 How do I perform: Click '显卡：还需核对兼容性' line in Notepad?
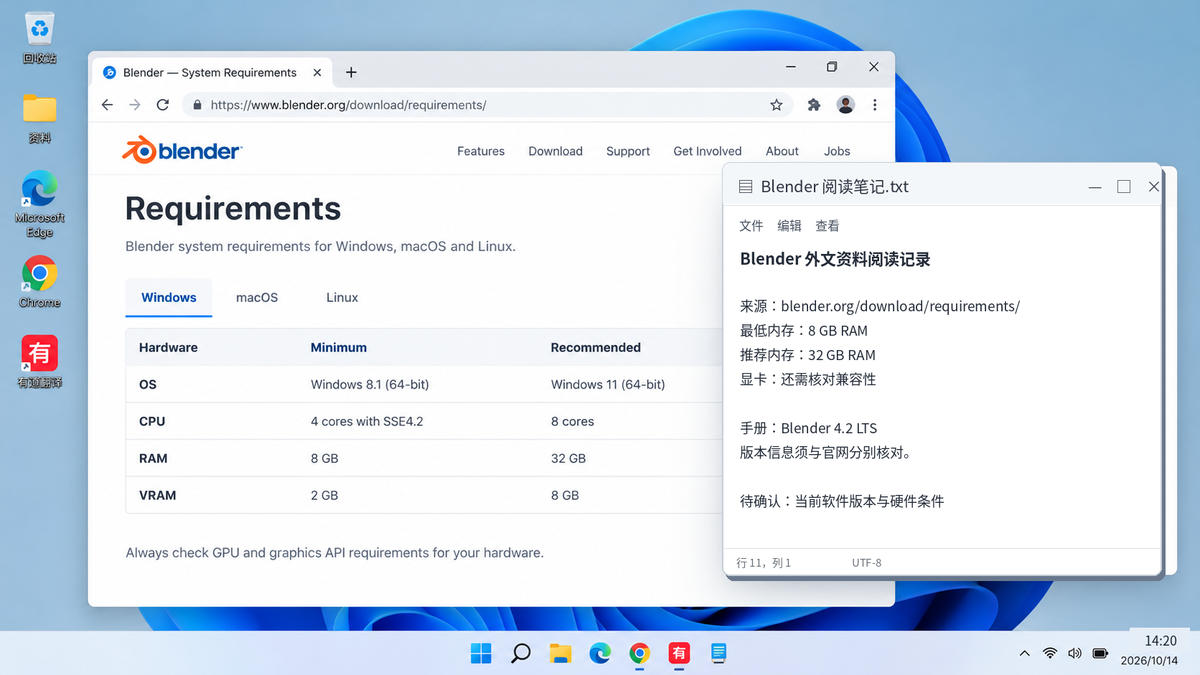click(x=807, y=379)
